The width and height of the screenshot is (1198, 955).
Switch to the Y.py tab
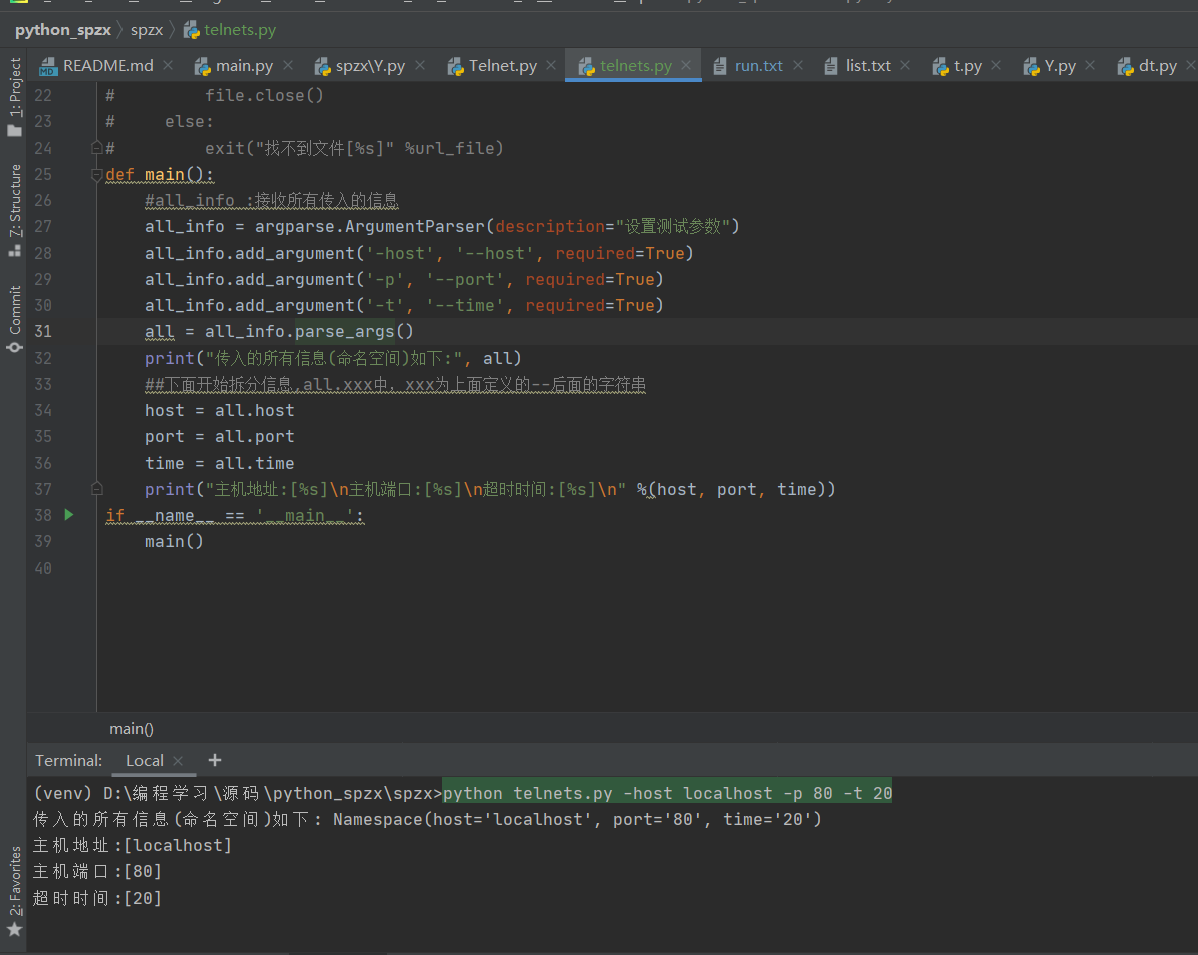pyautogui.click(x=1060, y=66)
